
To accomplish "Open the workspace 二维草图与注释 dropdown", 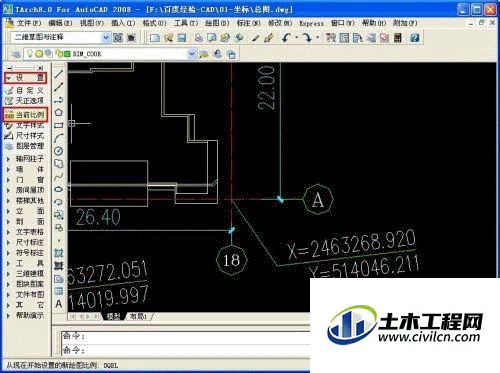I will (x=106, y=37).
